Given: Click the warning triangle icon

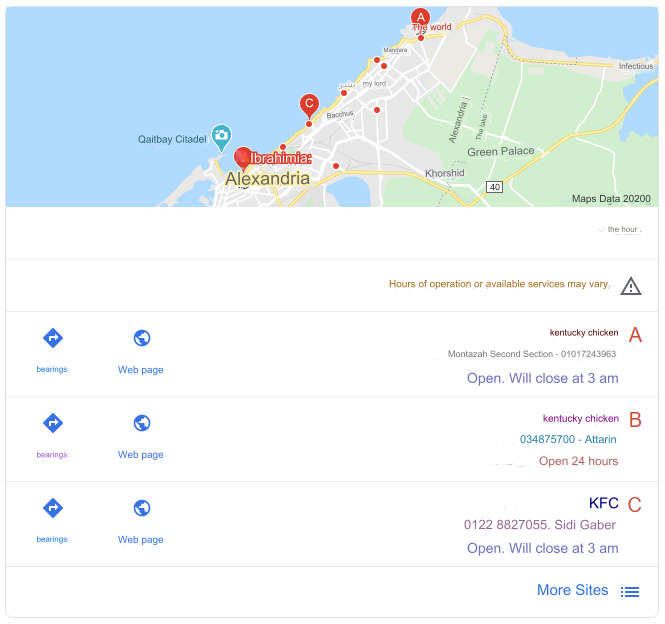Looking at the screenshot, I should pos(631,286).
